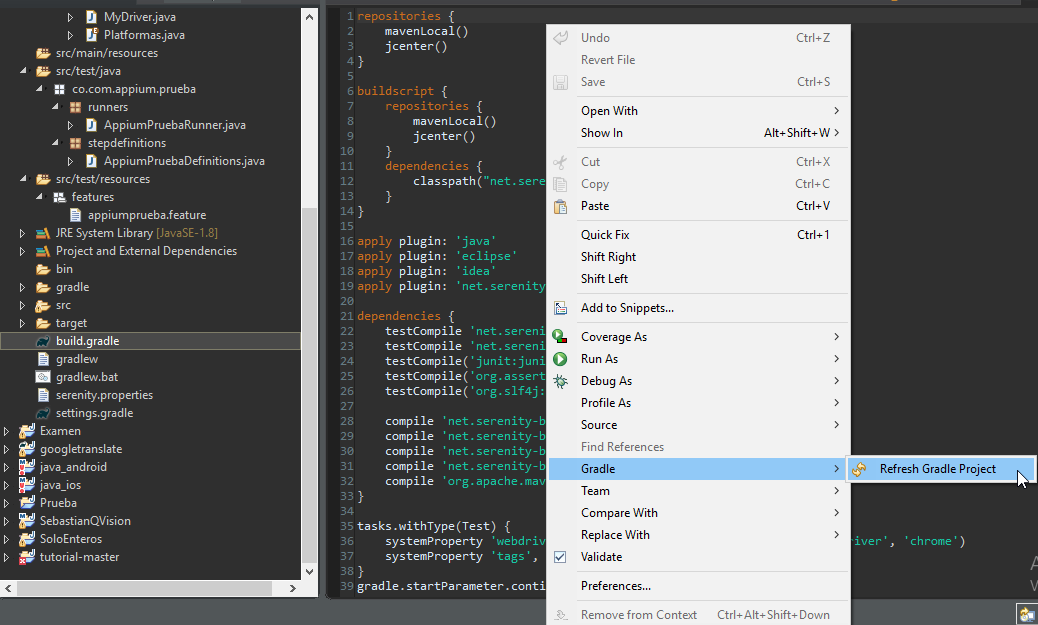Expand the JRE System Library node
The image size is (1038, 625).
pos(23,233)
